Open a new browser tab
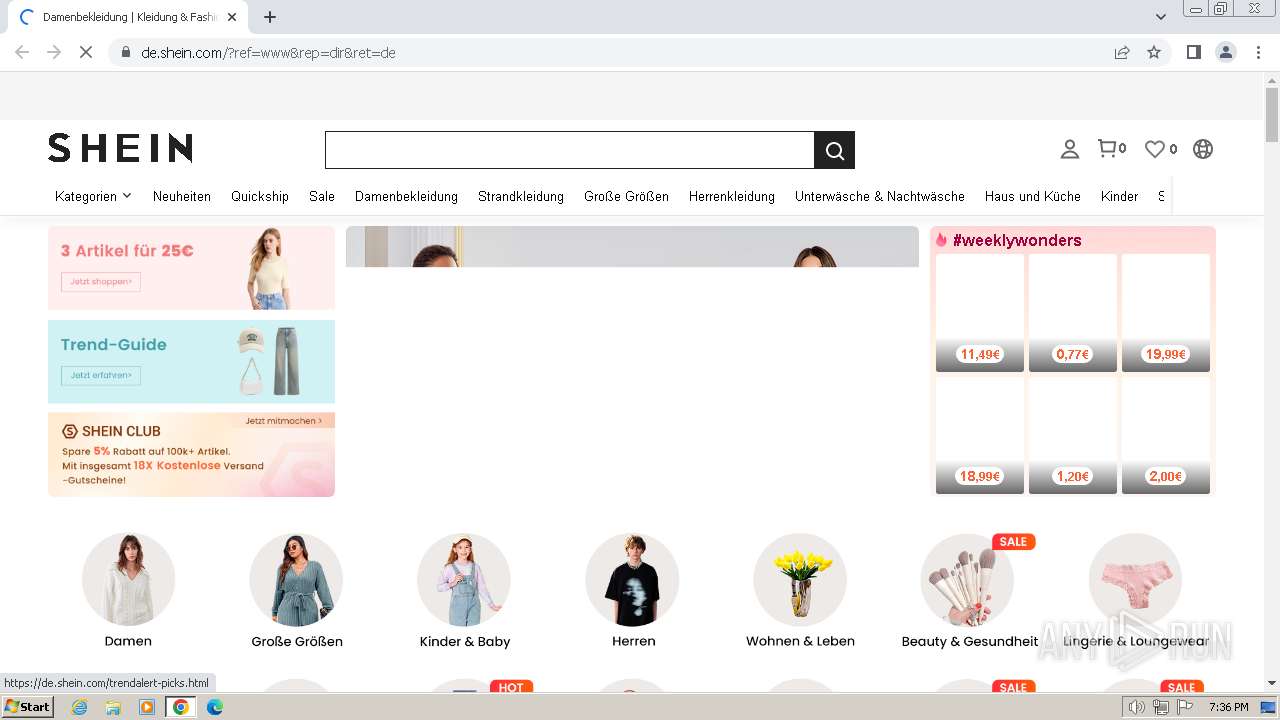 (270, 17)
